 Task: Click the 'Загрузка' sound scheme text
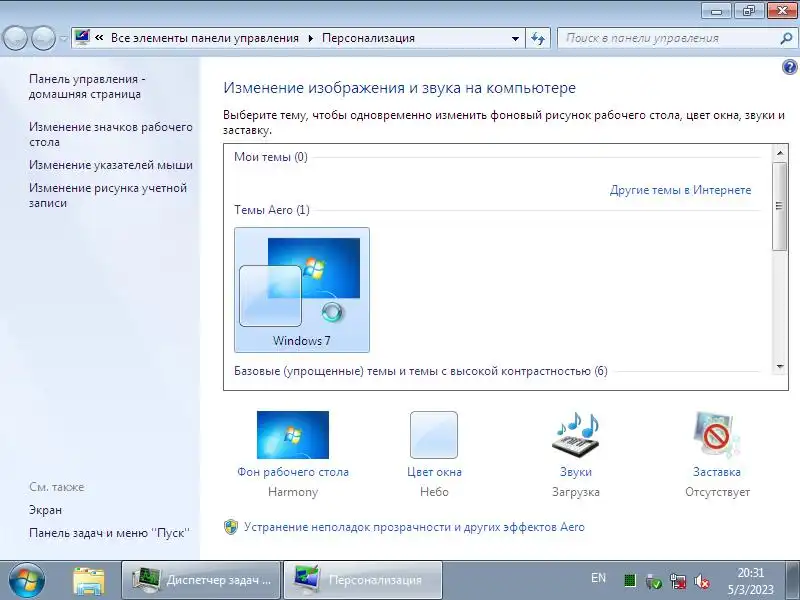(x=576, y=492)
